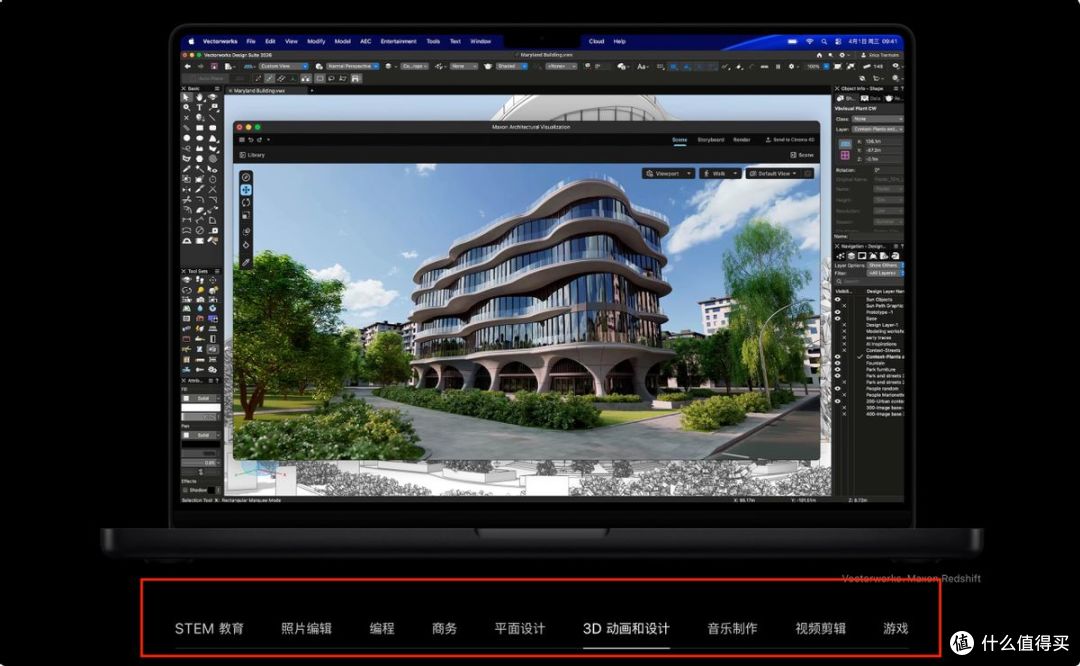Viewport: 1080px width, 666px height.
Task: Choose the Polygonal Marquee mode icon
Action: point(343,79)
